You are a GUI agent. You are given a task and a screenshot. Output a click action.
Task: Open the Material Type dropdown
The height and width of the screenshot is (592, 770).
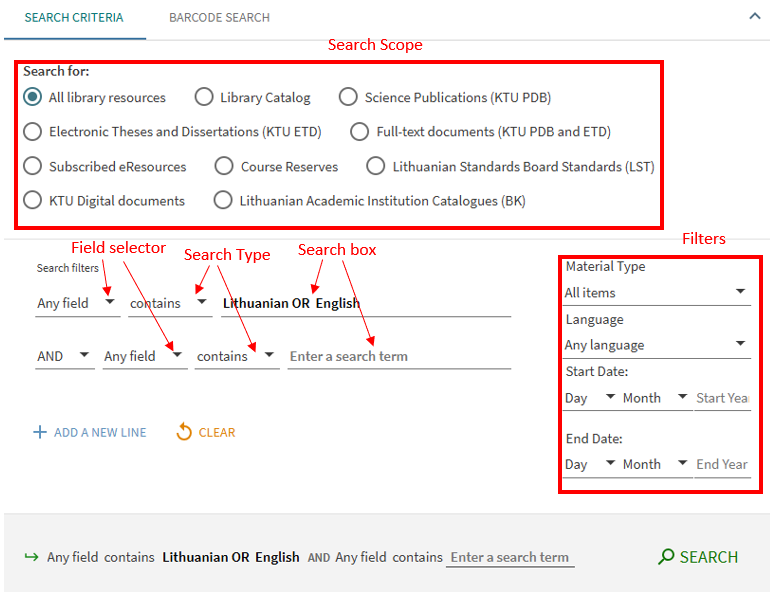coord(655,292)
